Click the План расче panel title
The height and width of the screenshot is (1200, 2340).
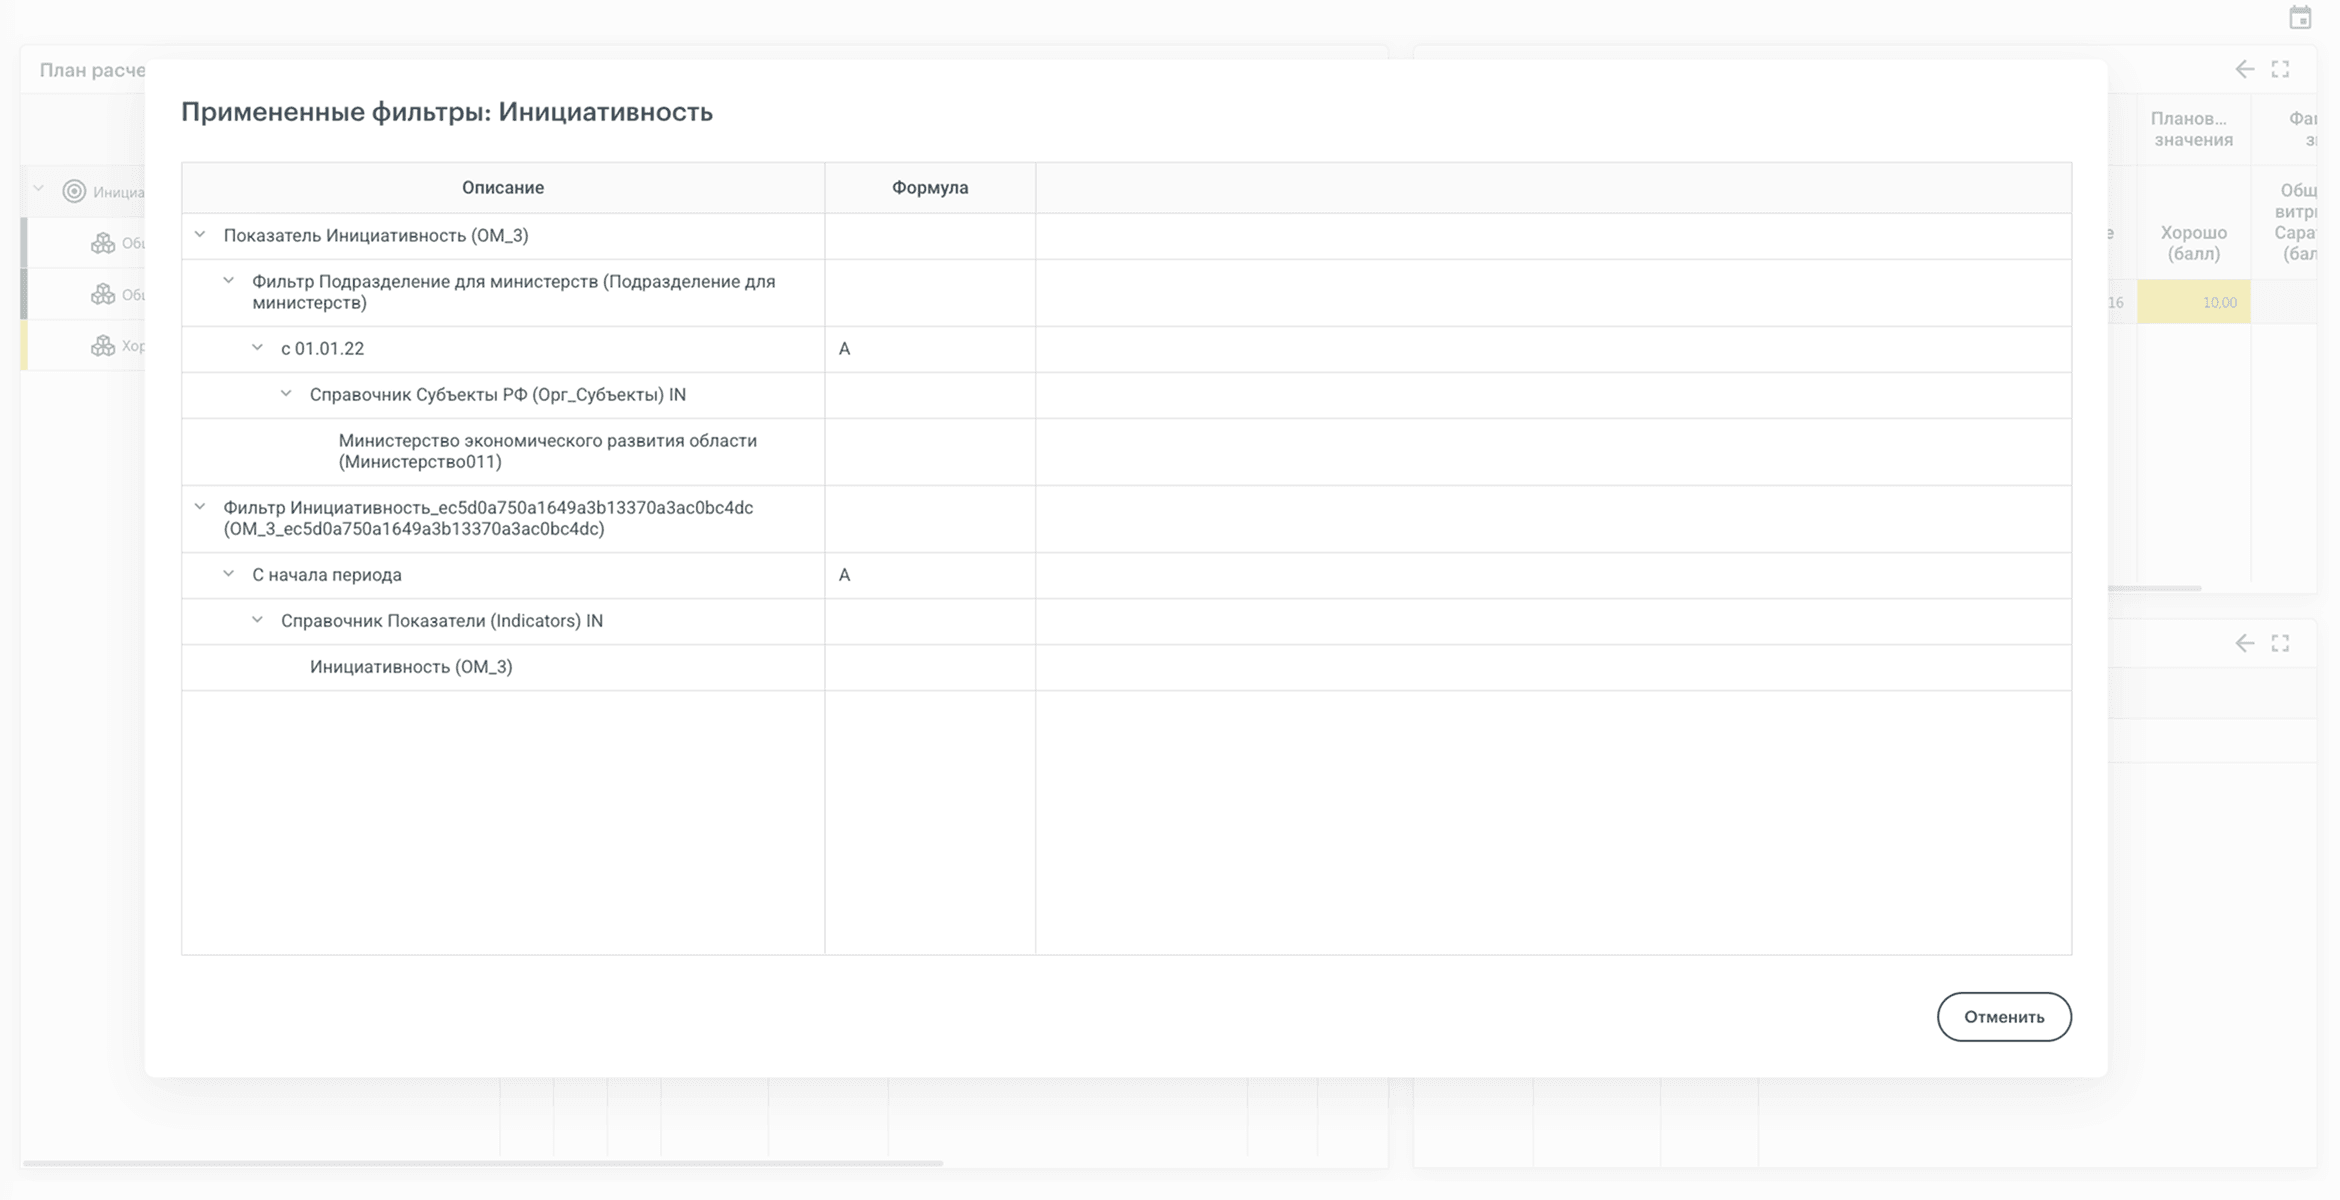tap(92, 70)
